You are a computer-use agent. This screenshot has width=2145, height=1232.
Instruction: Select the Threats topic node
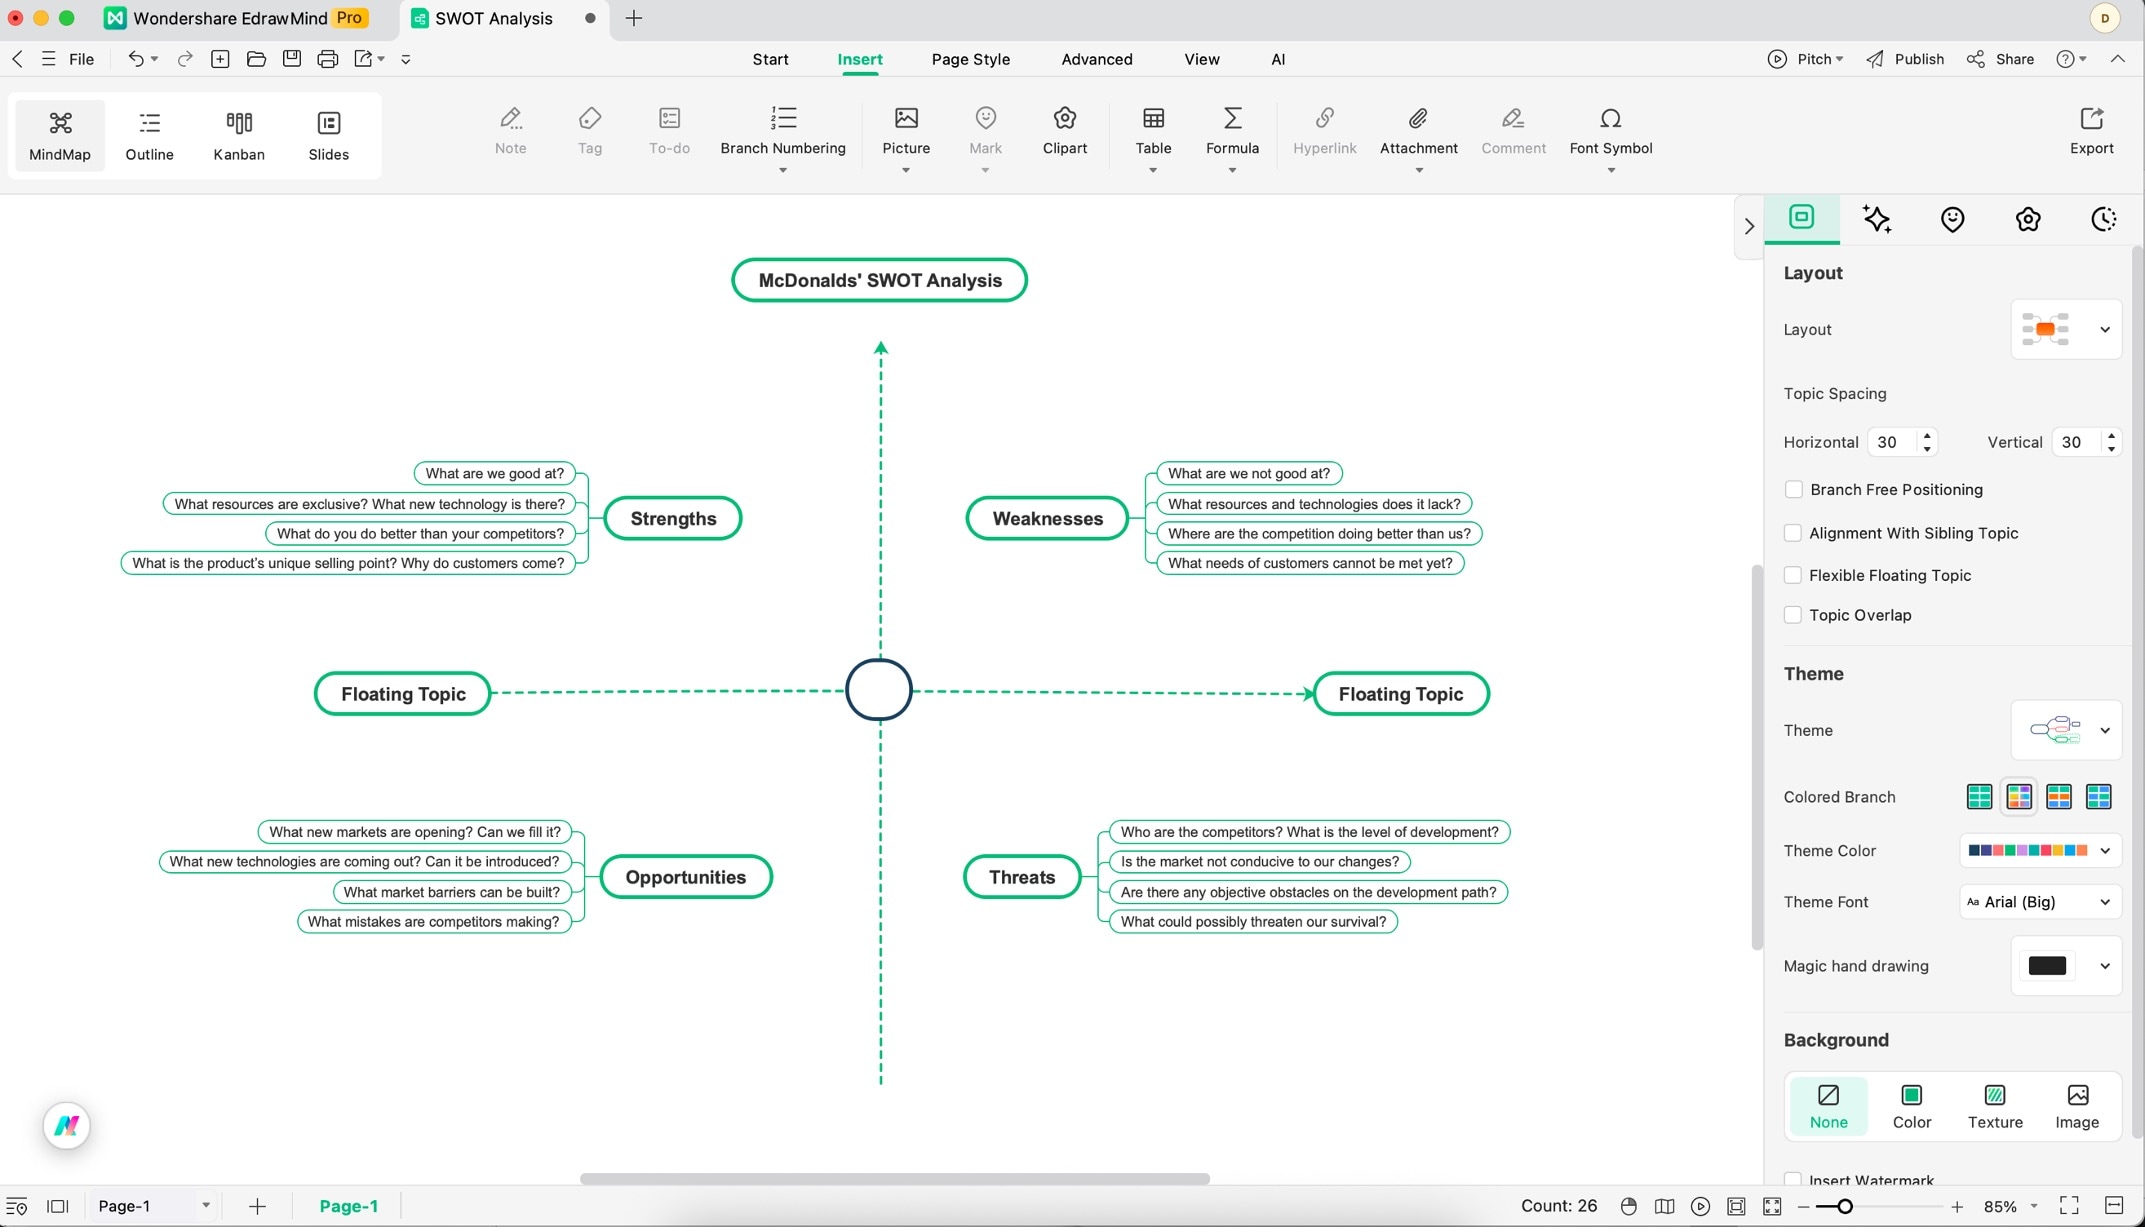coord(1022,878)
